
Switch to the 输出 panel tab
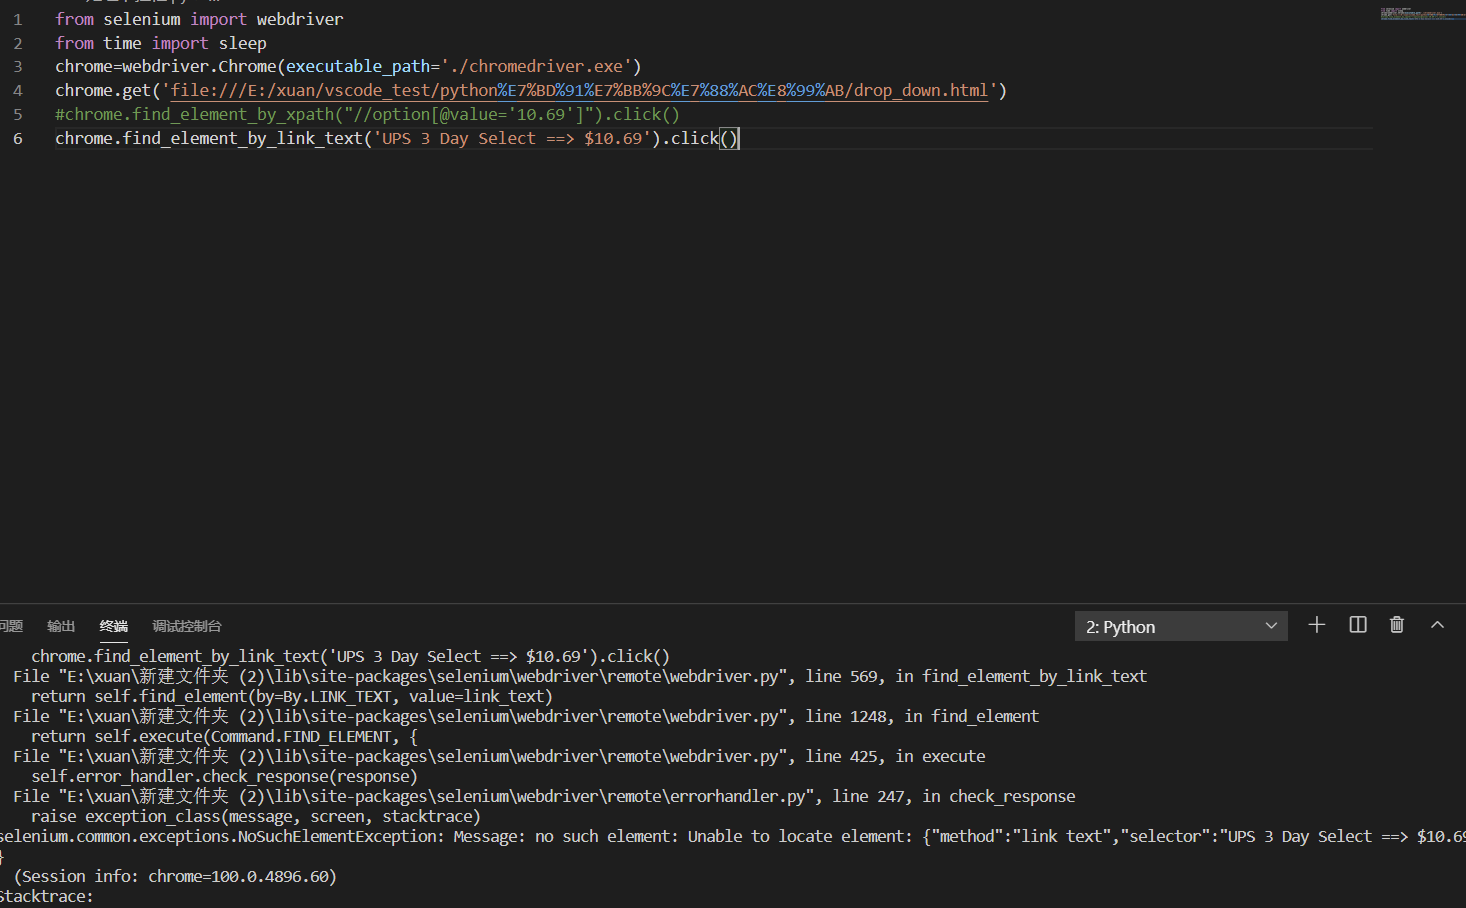pyautogui.click(x=61, y=626)
